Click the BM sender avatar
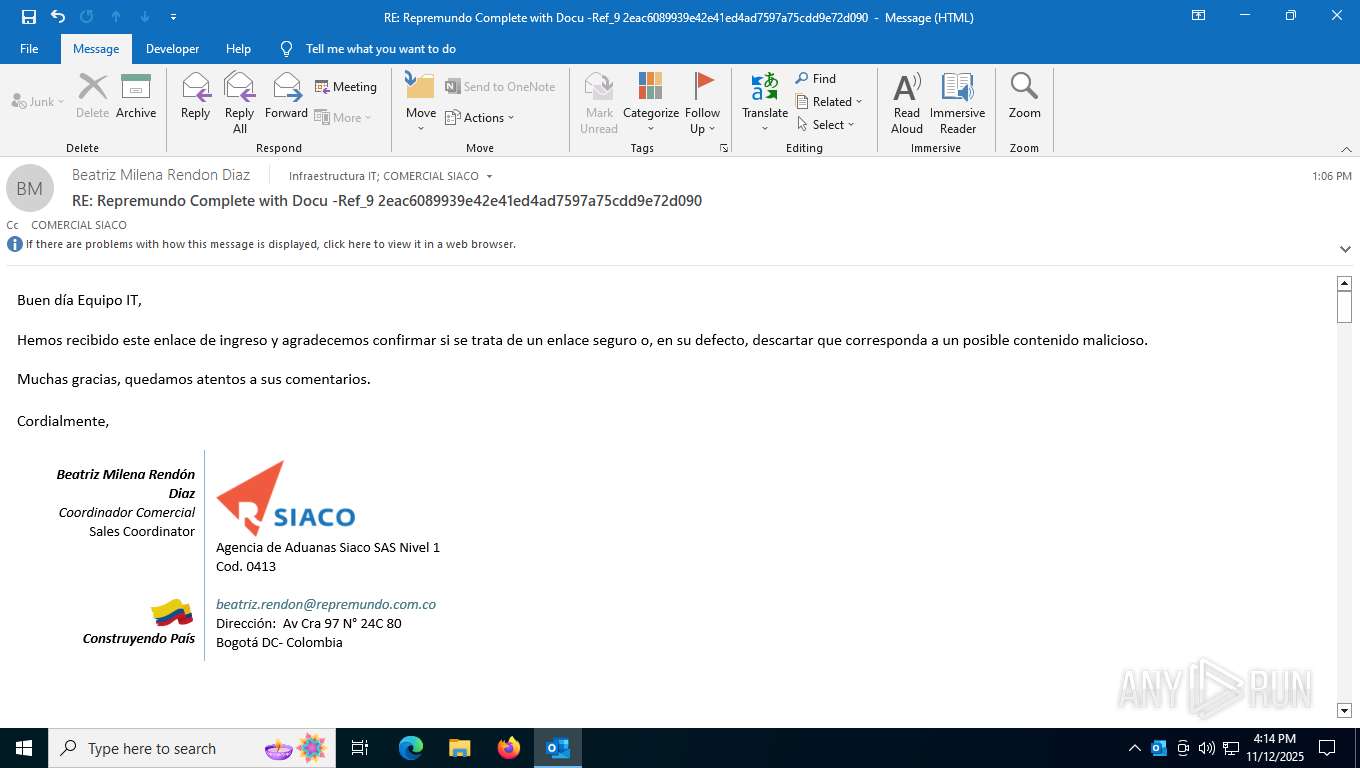The height and width of the screenshot is (768, 1360). tap(30, 188)
